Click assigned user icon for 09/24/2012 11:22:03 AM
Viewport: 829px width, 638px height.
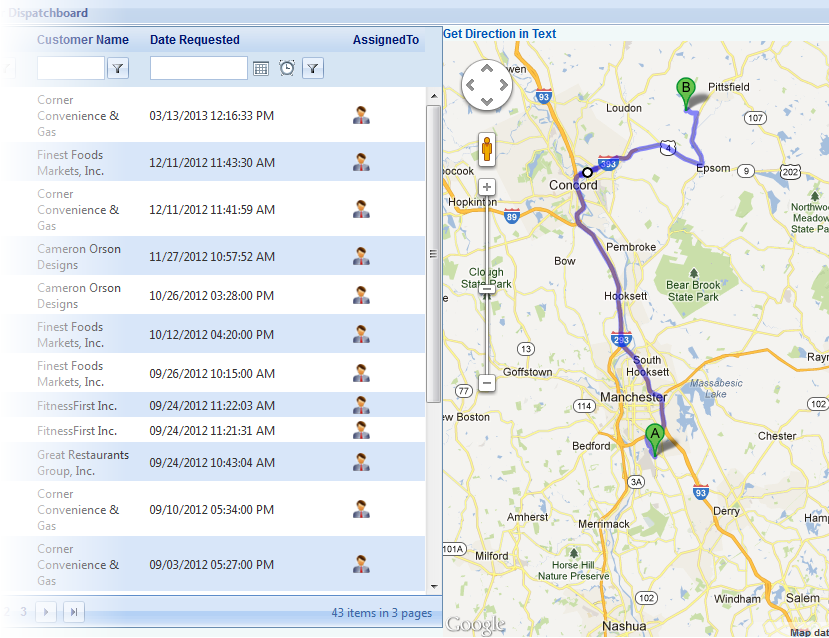pyautogui.click(x=361, y=405)
